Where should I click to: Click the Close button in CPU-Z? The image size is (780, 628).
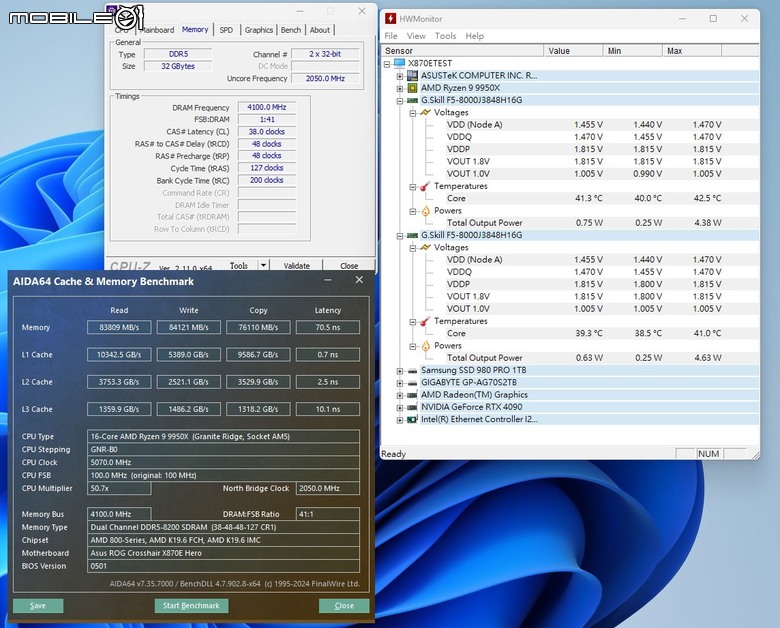pos(349,266)
